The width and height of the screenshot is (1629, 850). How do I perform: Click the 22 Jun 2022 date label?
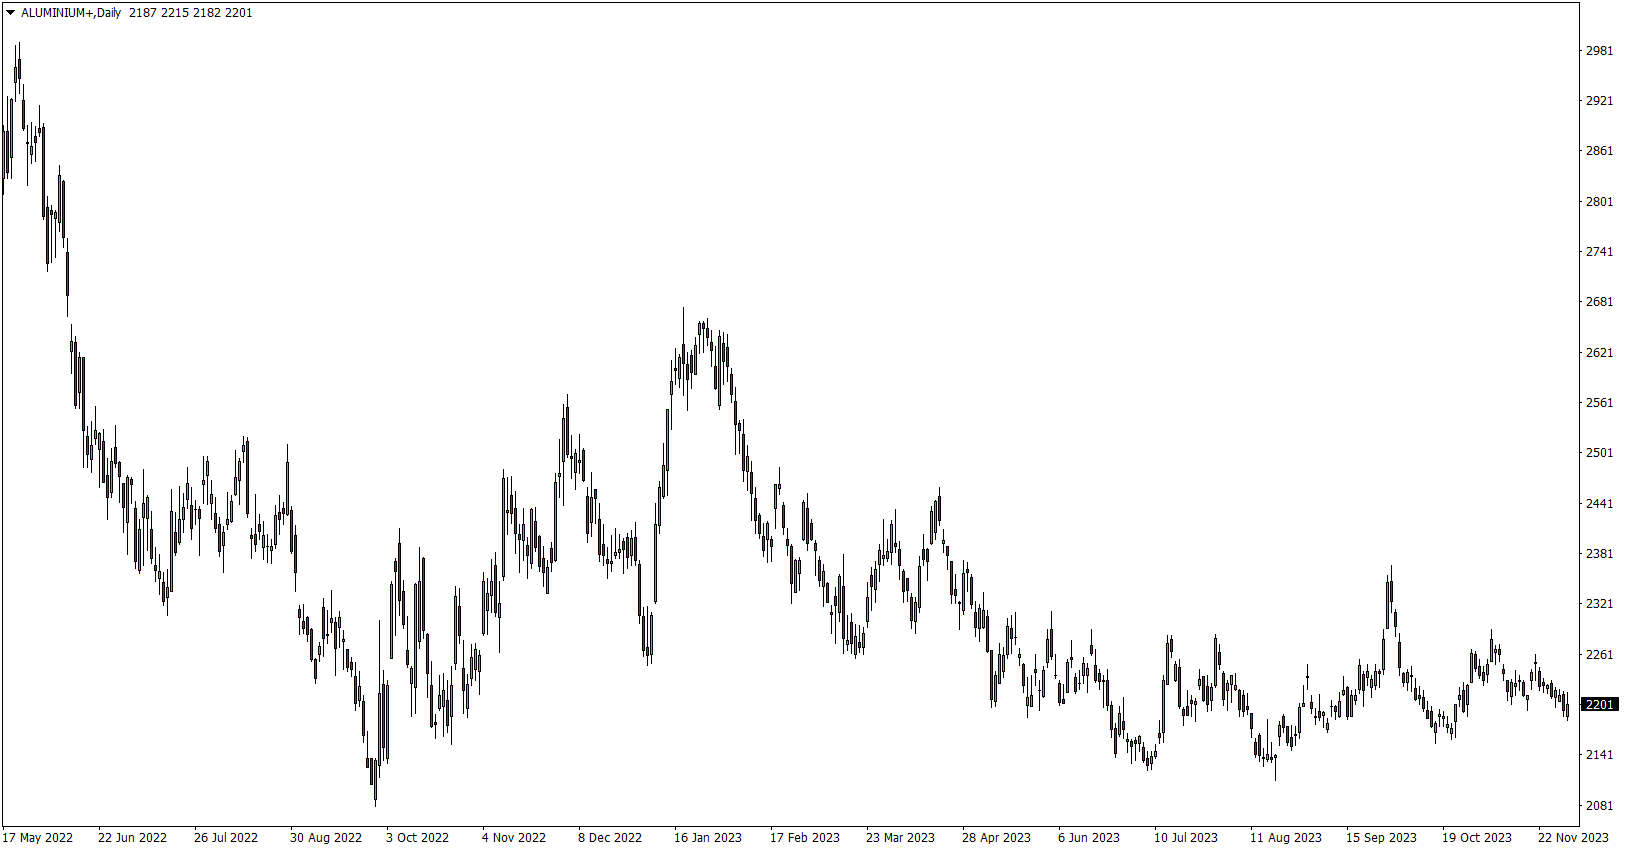point(132,838)
